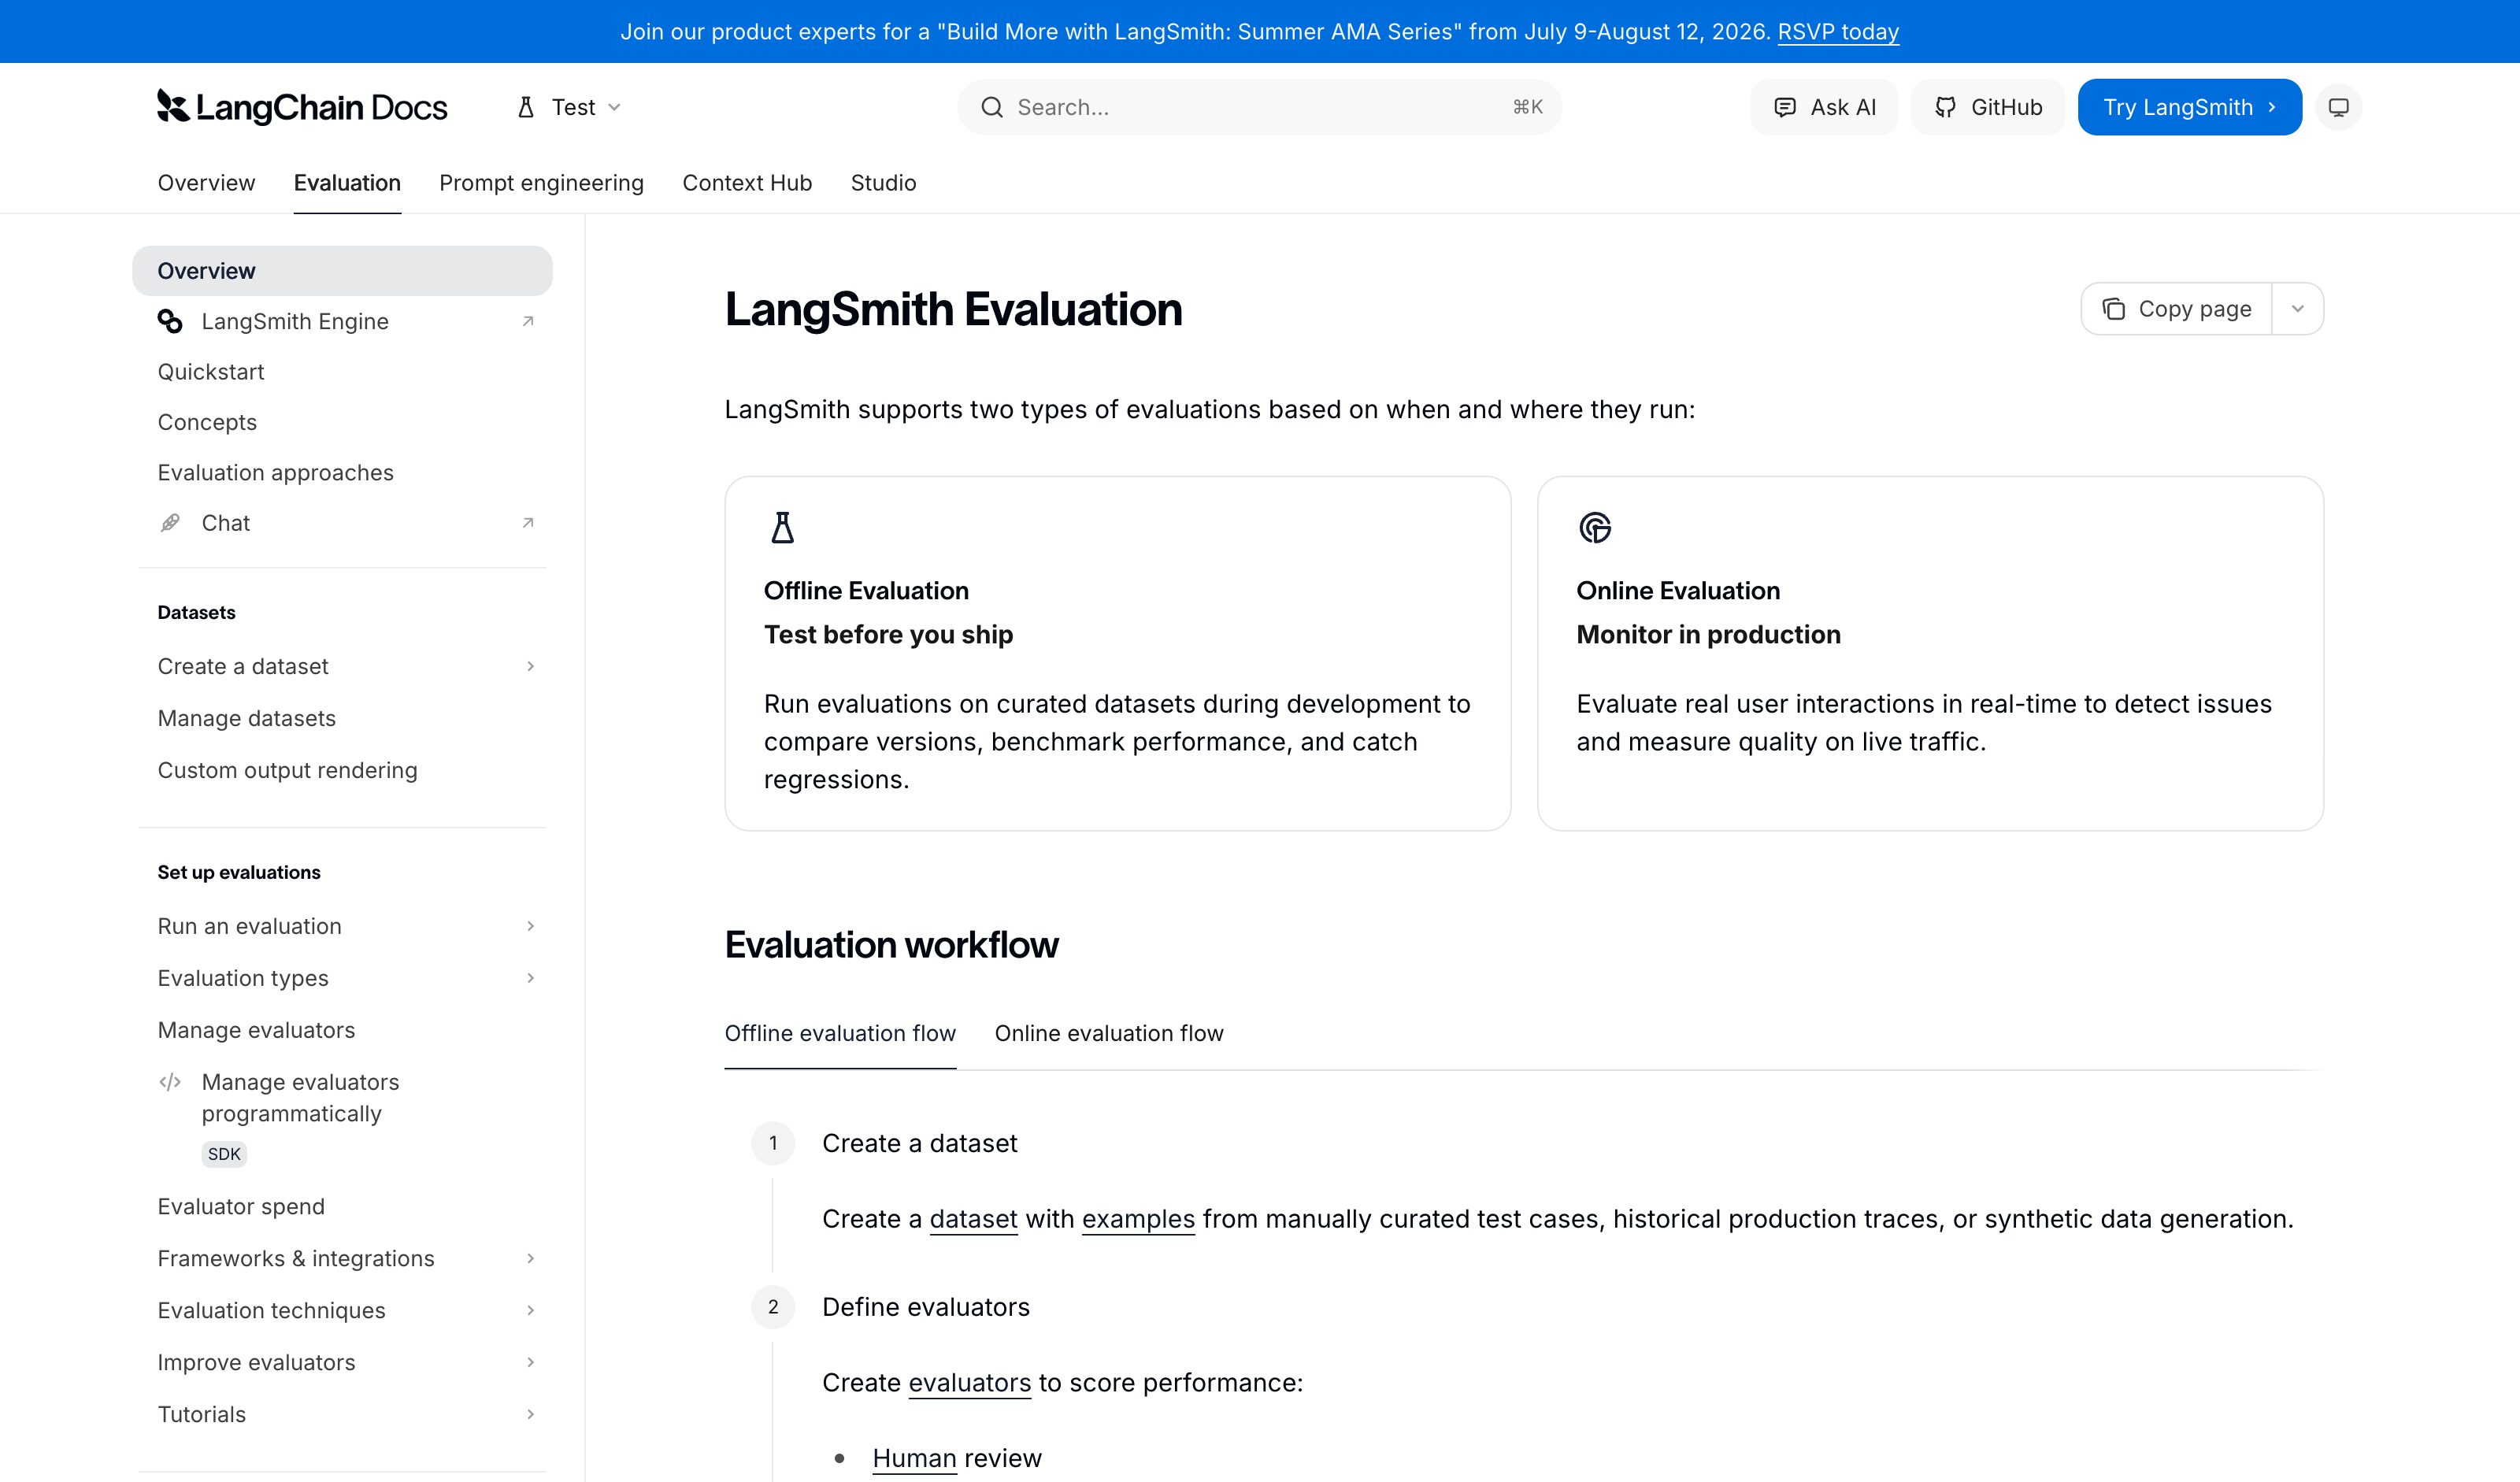The height and width of the screenshot is (1482, 2520).
Task: Expand Improve evaluators section
Action: tap(530, 1362)
